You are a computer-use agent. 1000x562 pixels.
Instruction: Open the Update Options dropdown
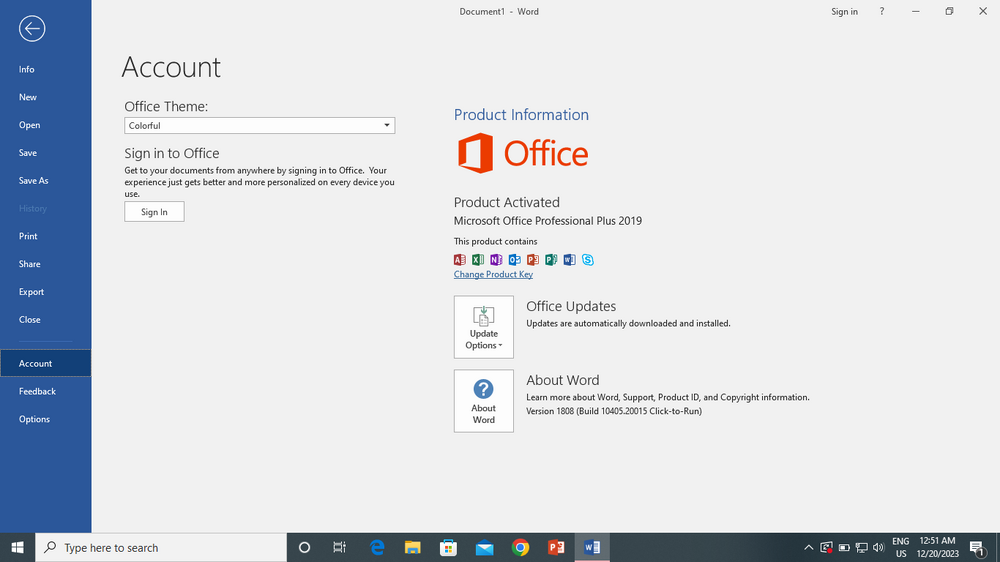pyautogui.click(x=483, y=327)
